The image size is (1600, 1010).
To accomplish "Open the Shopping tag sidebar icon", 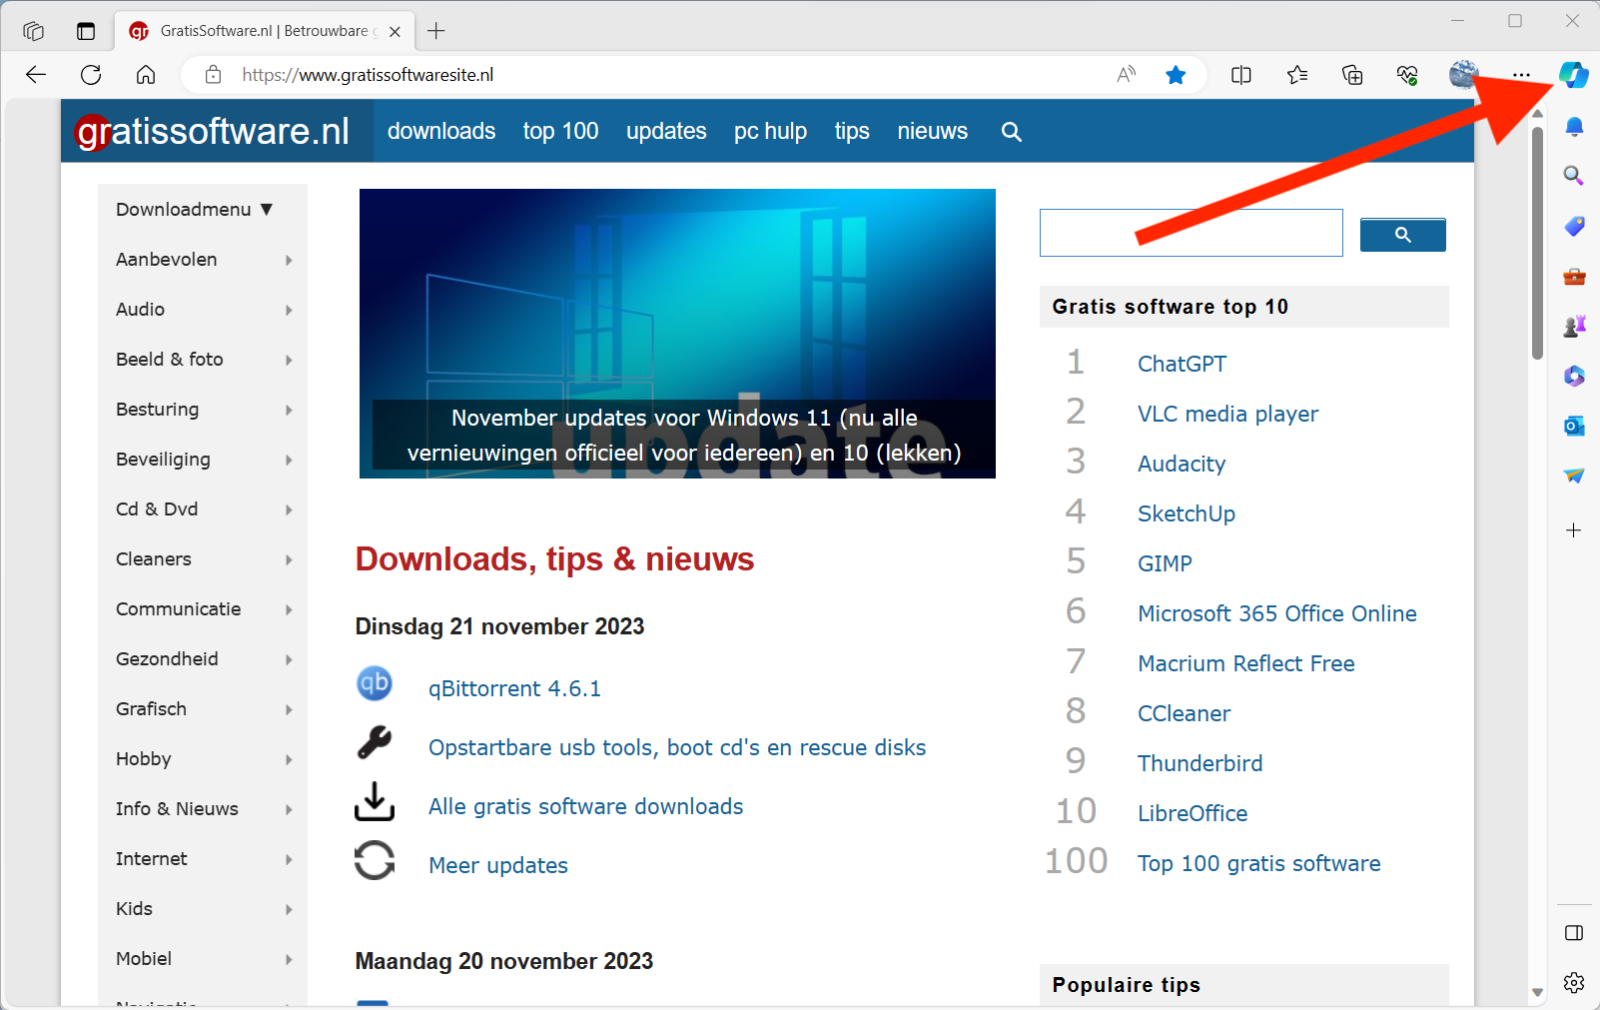I will tap(1573, 226).
